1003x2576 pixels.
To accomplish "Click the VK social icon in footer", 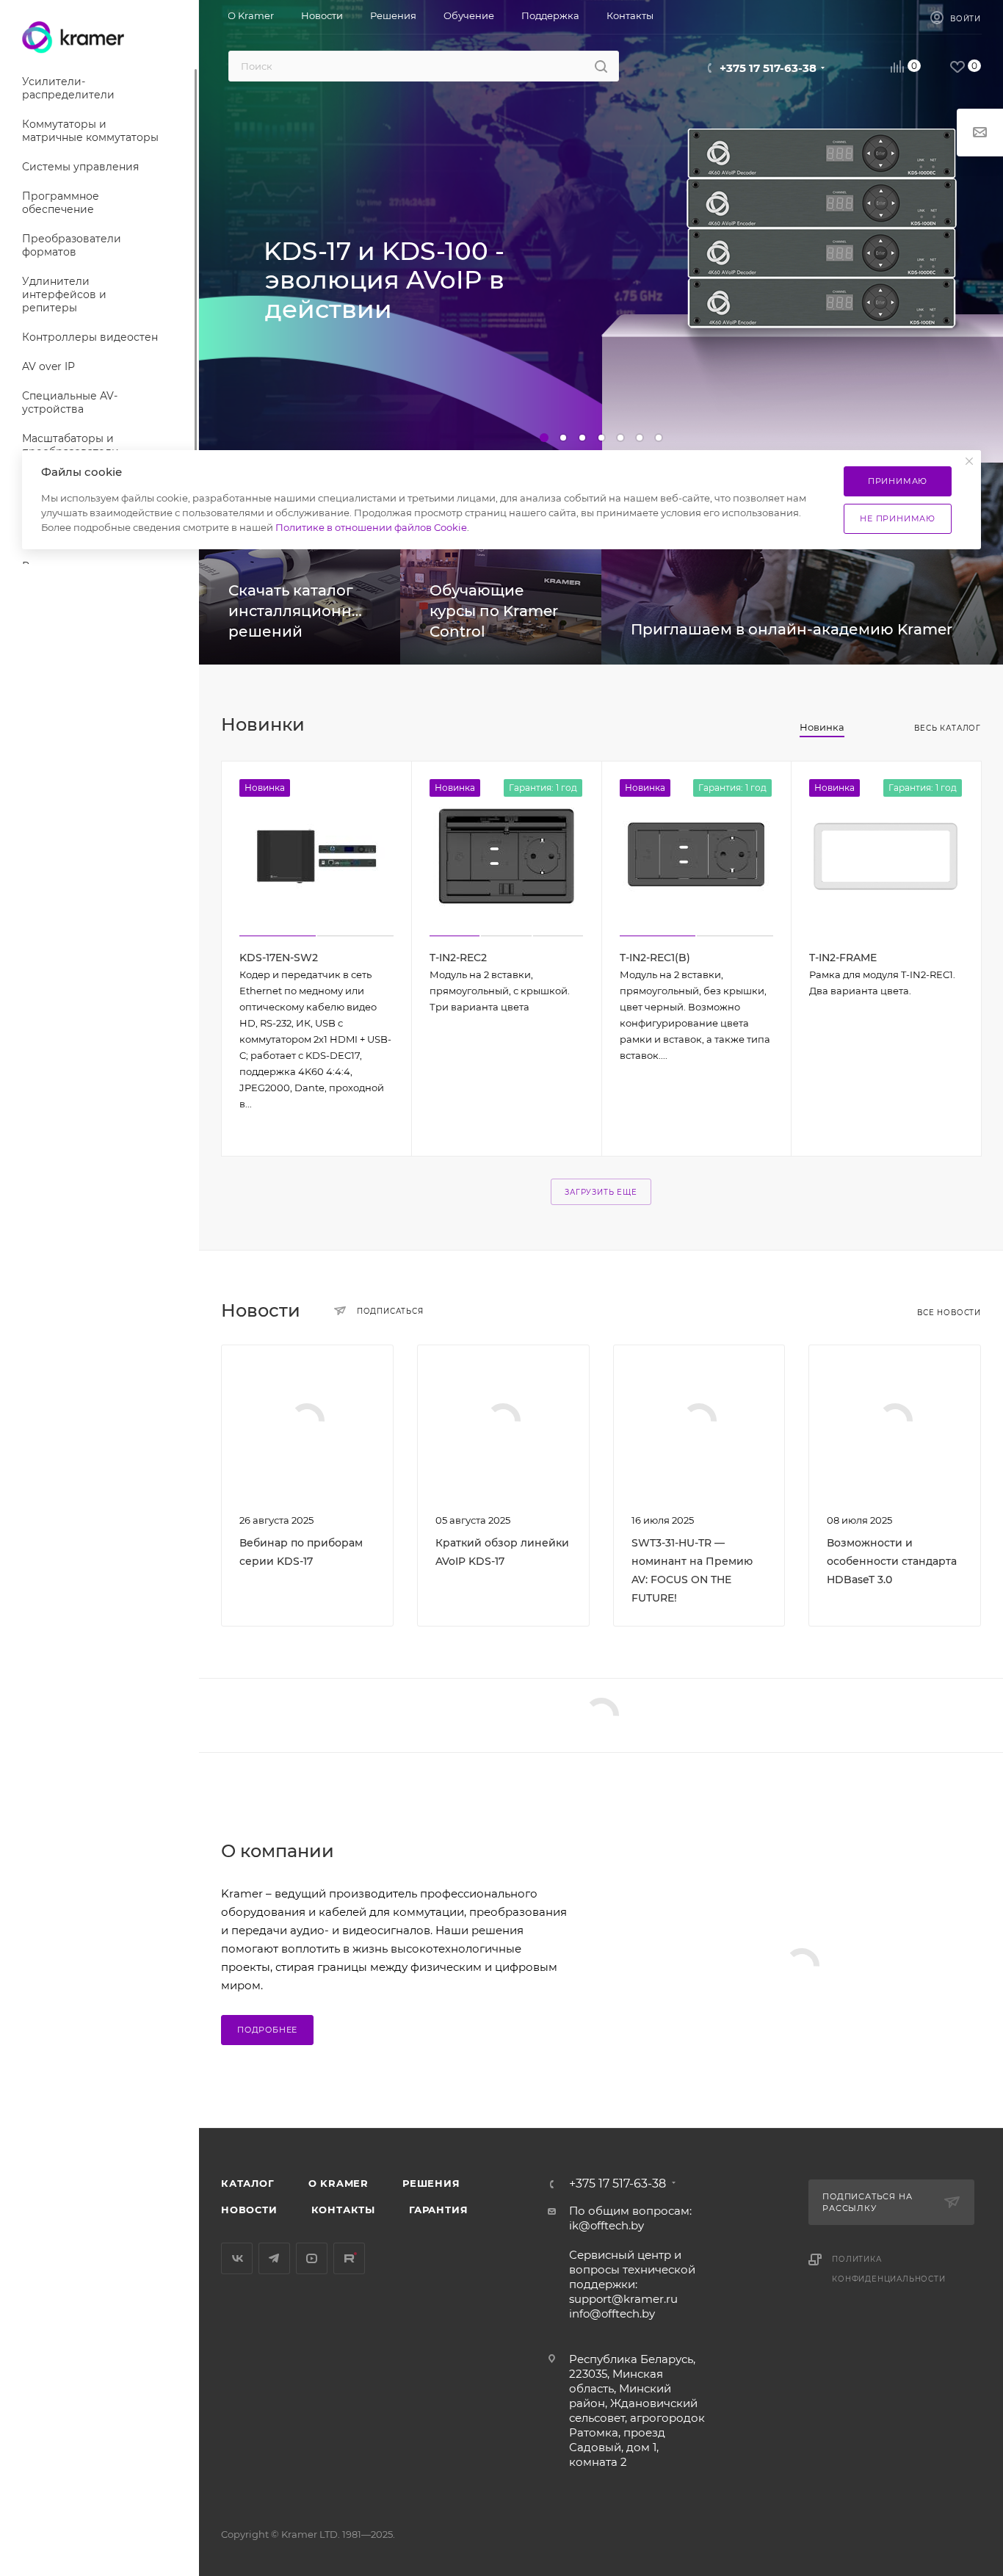I will [x=237, y=2258].
